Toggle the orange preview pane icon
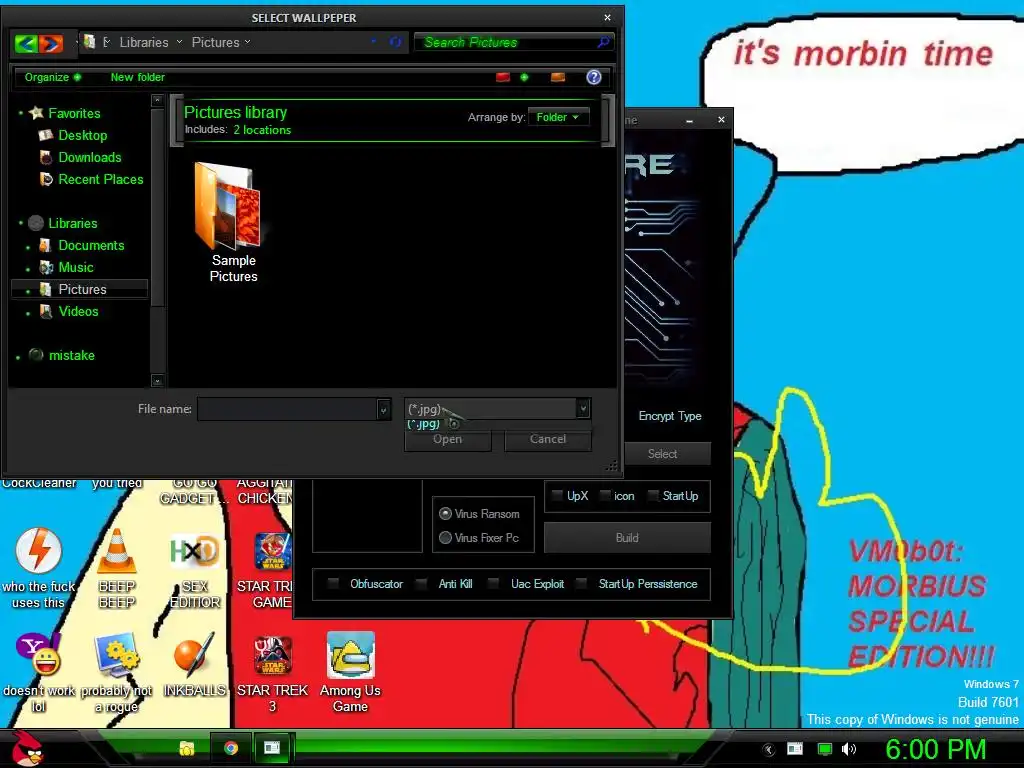 point(558,77)
